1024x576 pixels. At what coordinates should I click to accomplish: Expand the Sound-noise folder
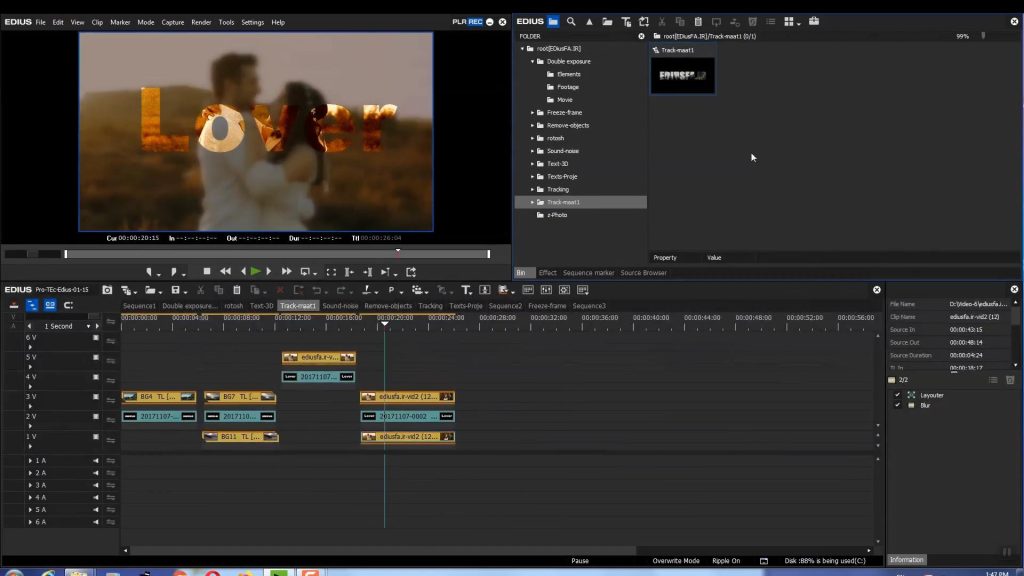[x=532, y=151]
